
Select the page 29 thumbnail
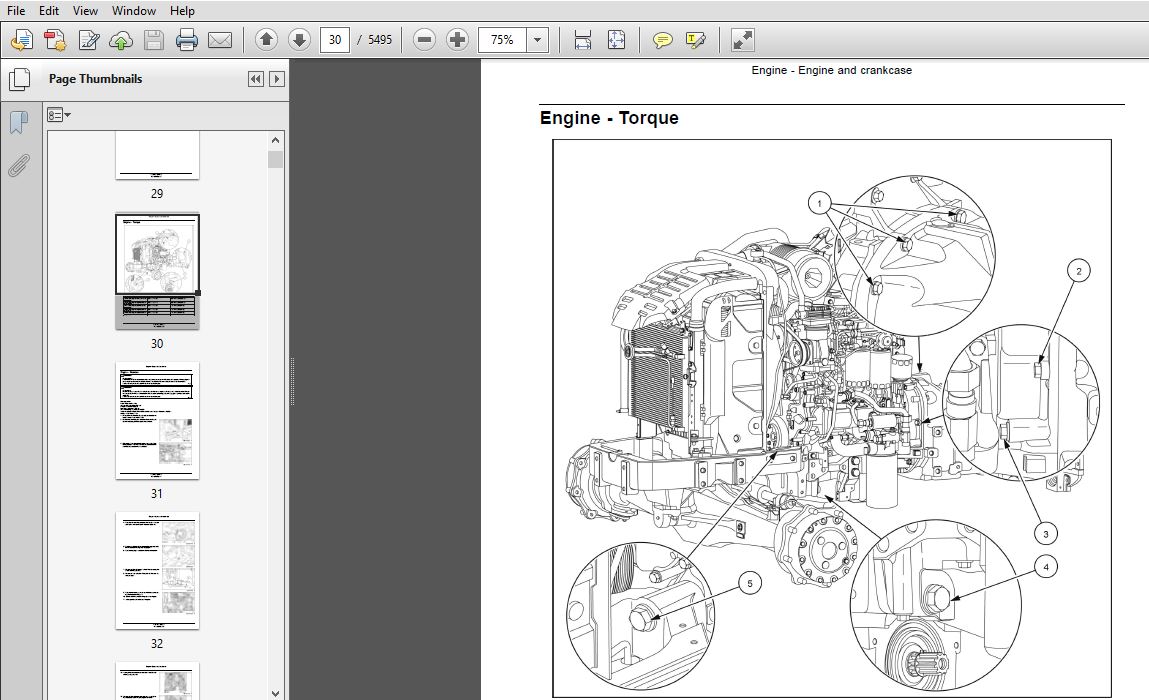pyautogui.click(x=157, y=155)
